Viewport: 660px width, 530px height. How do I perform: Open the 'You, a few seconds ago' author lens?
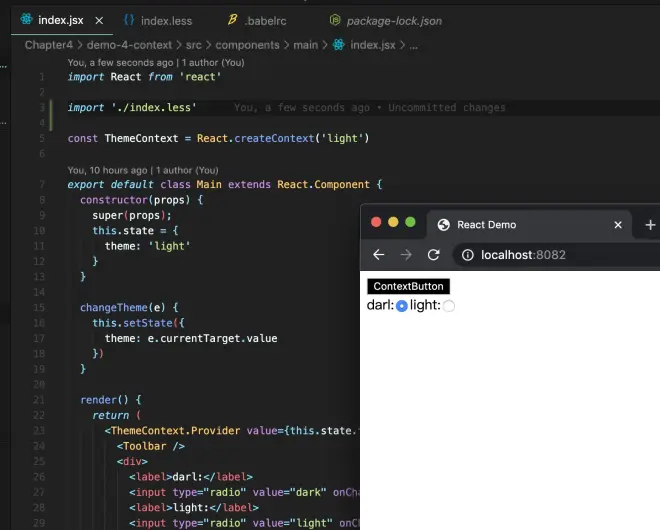156,62
